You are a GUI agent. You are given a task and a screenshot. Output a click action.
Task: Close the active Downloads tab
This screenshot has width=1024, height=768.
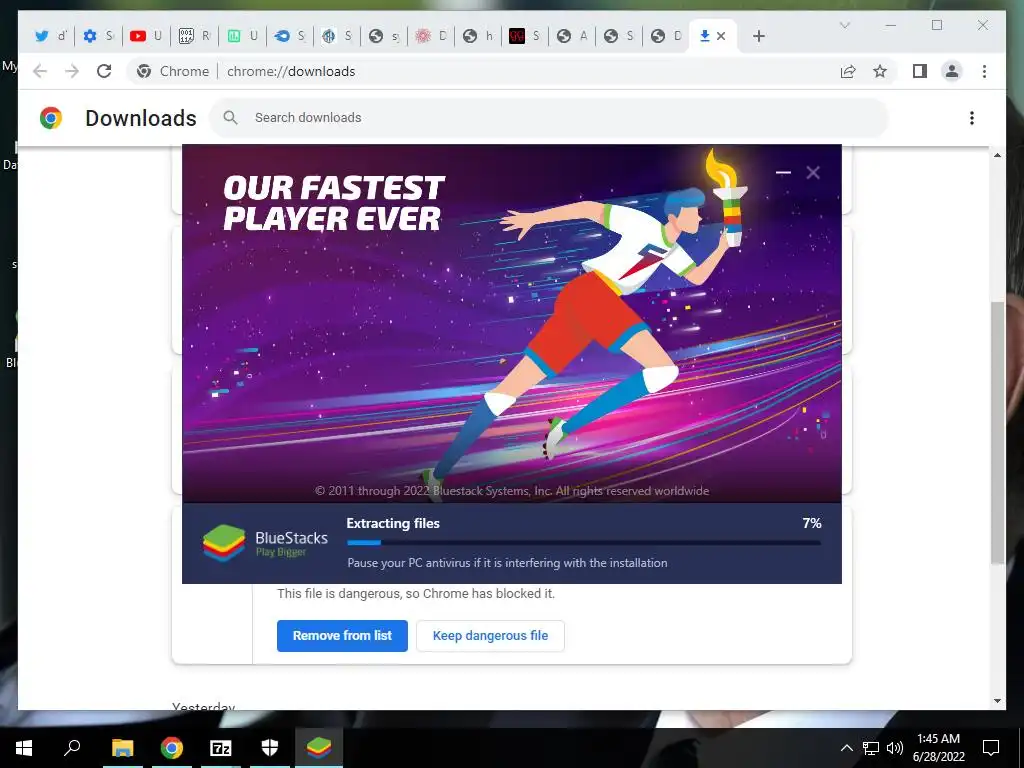721,36
